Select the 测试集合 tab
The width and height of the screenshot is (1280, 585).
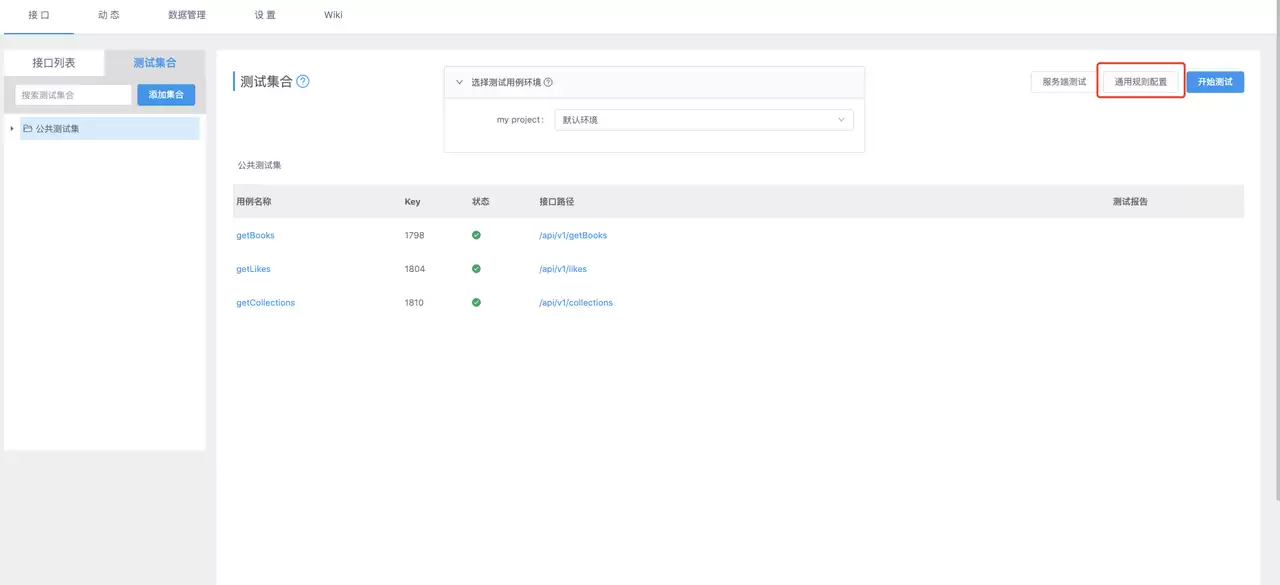tap(155, 63)
